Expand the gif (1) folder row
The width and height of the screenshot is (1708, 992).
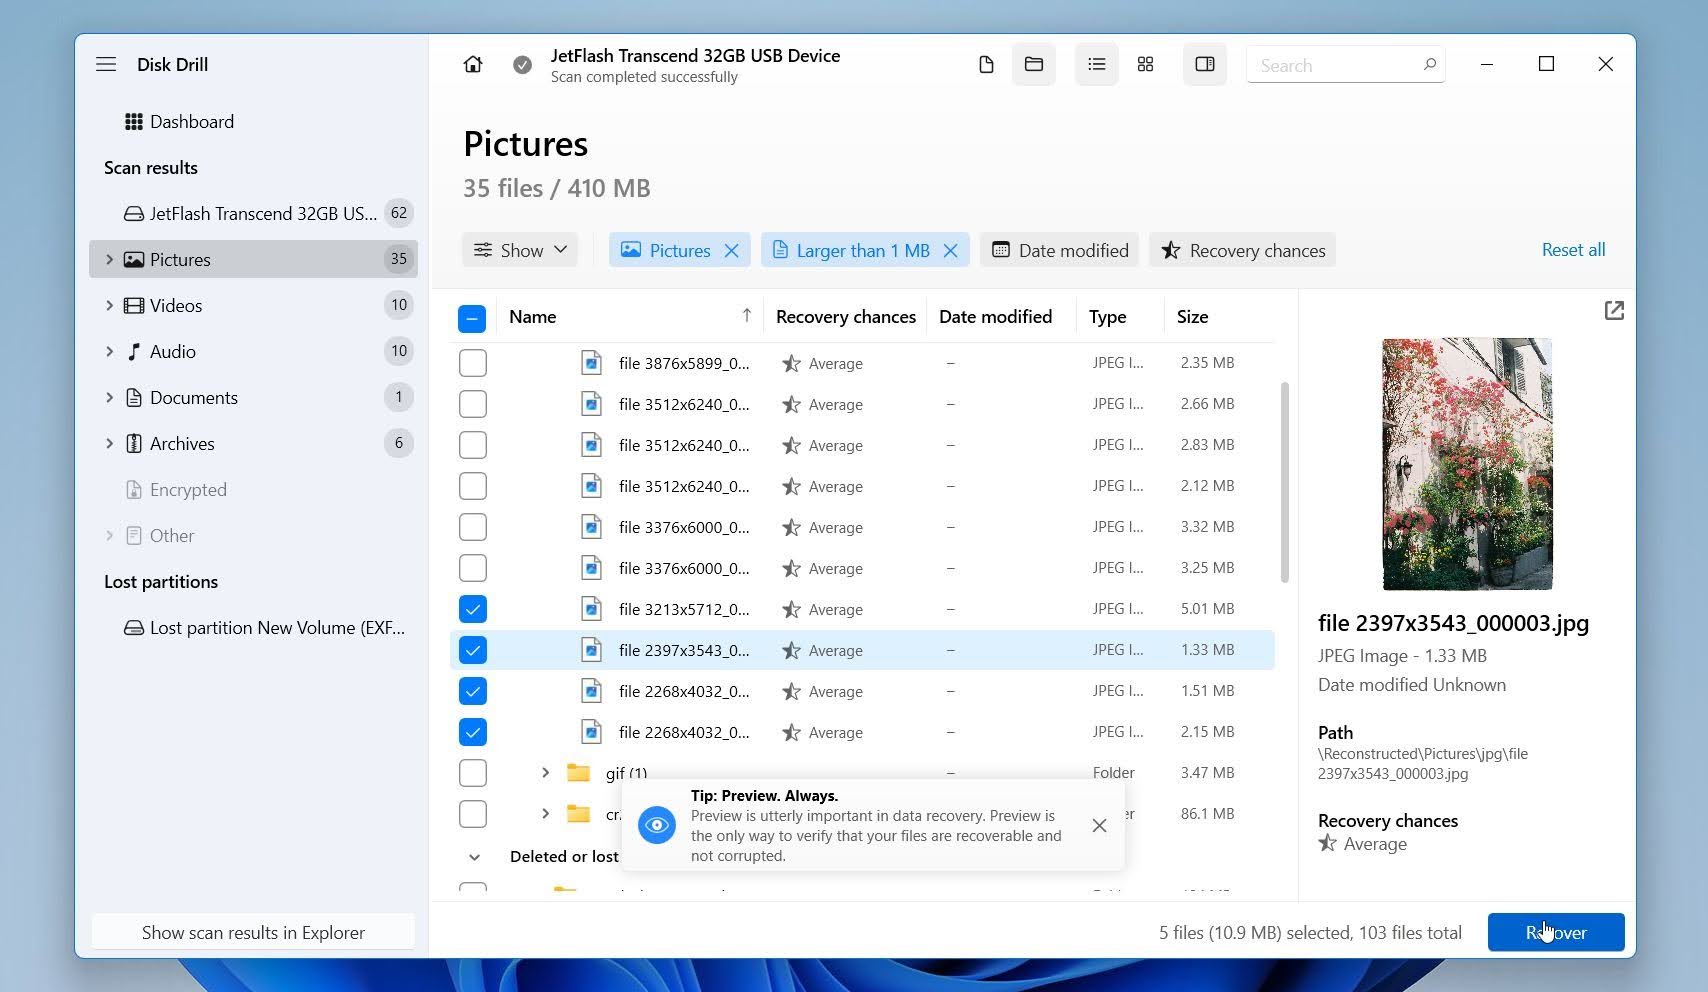[x=545, y=772]
